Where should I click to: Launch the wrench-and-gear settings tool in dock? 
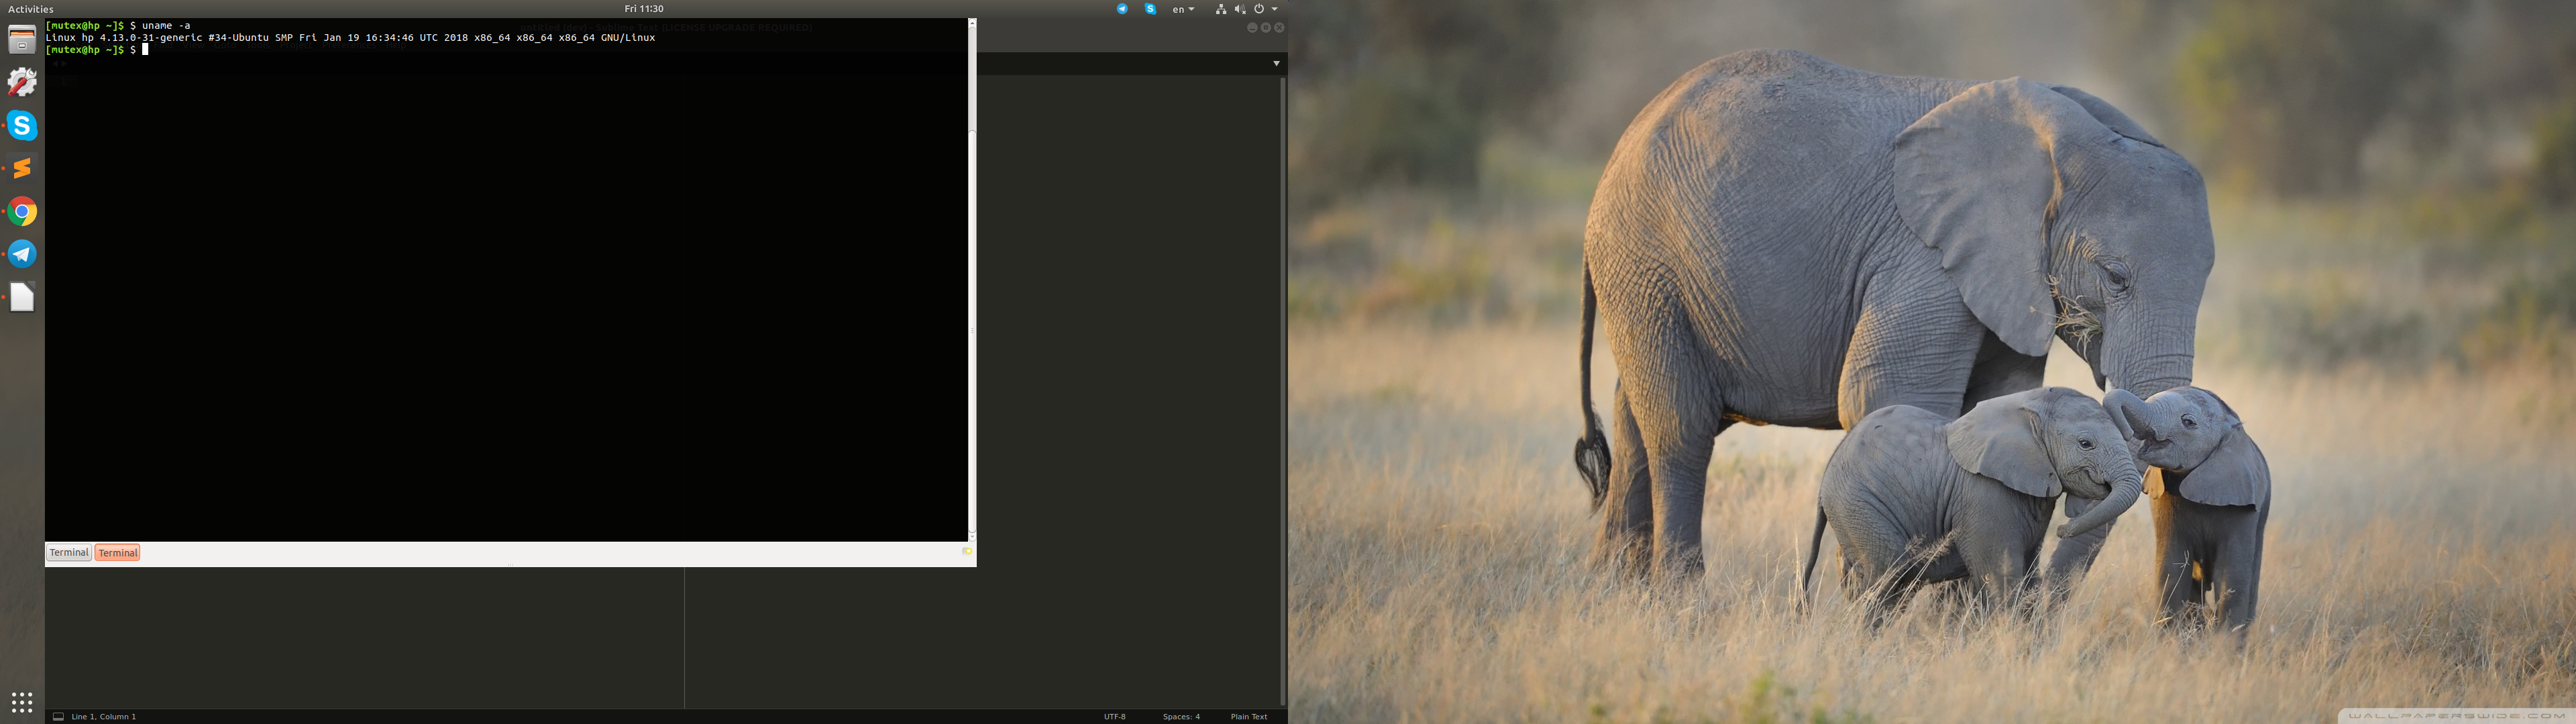pos(22,82)
